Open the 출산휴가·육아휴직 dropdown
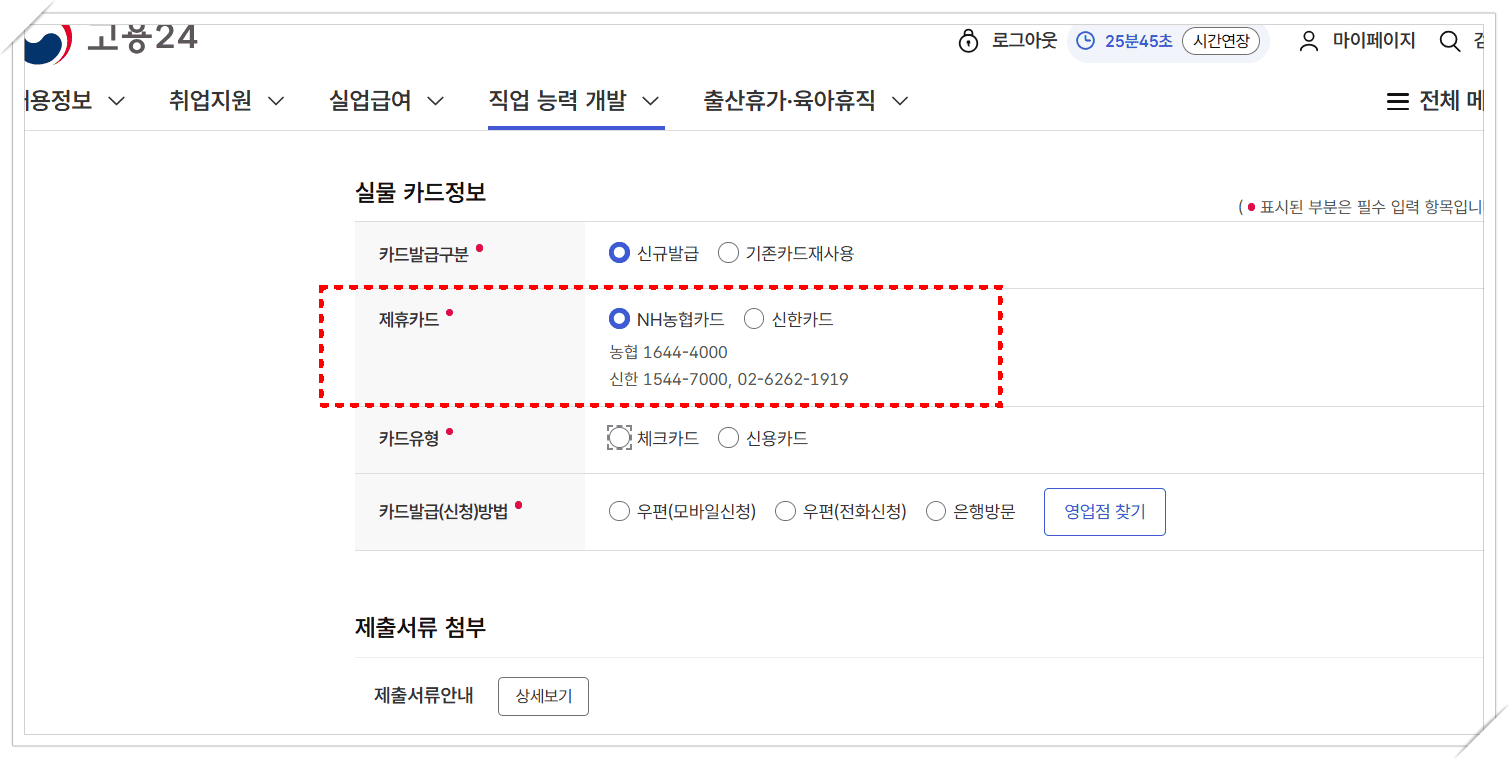The image size is (1509, 759). coord(791,101)
